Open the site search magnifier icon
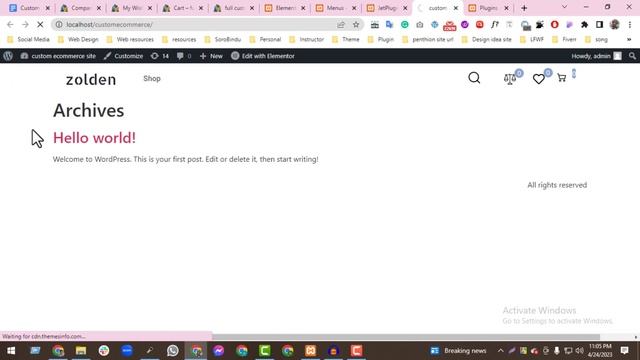This screenshot has height=360, width=640. pyautogui.click(x=474, y=78)
